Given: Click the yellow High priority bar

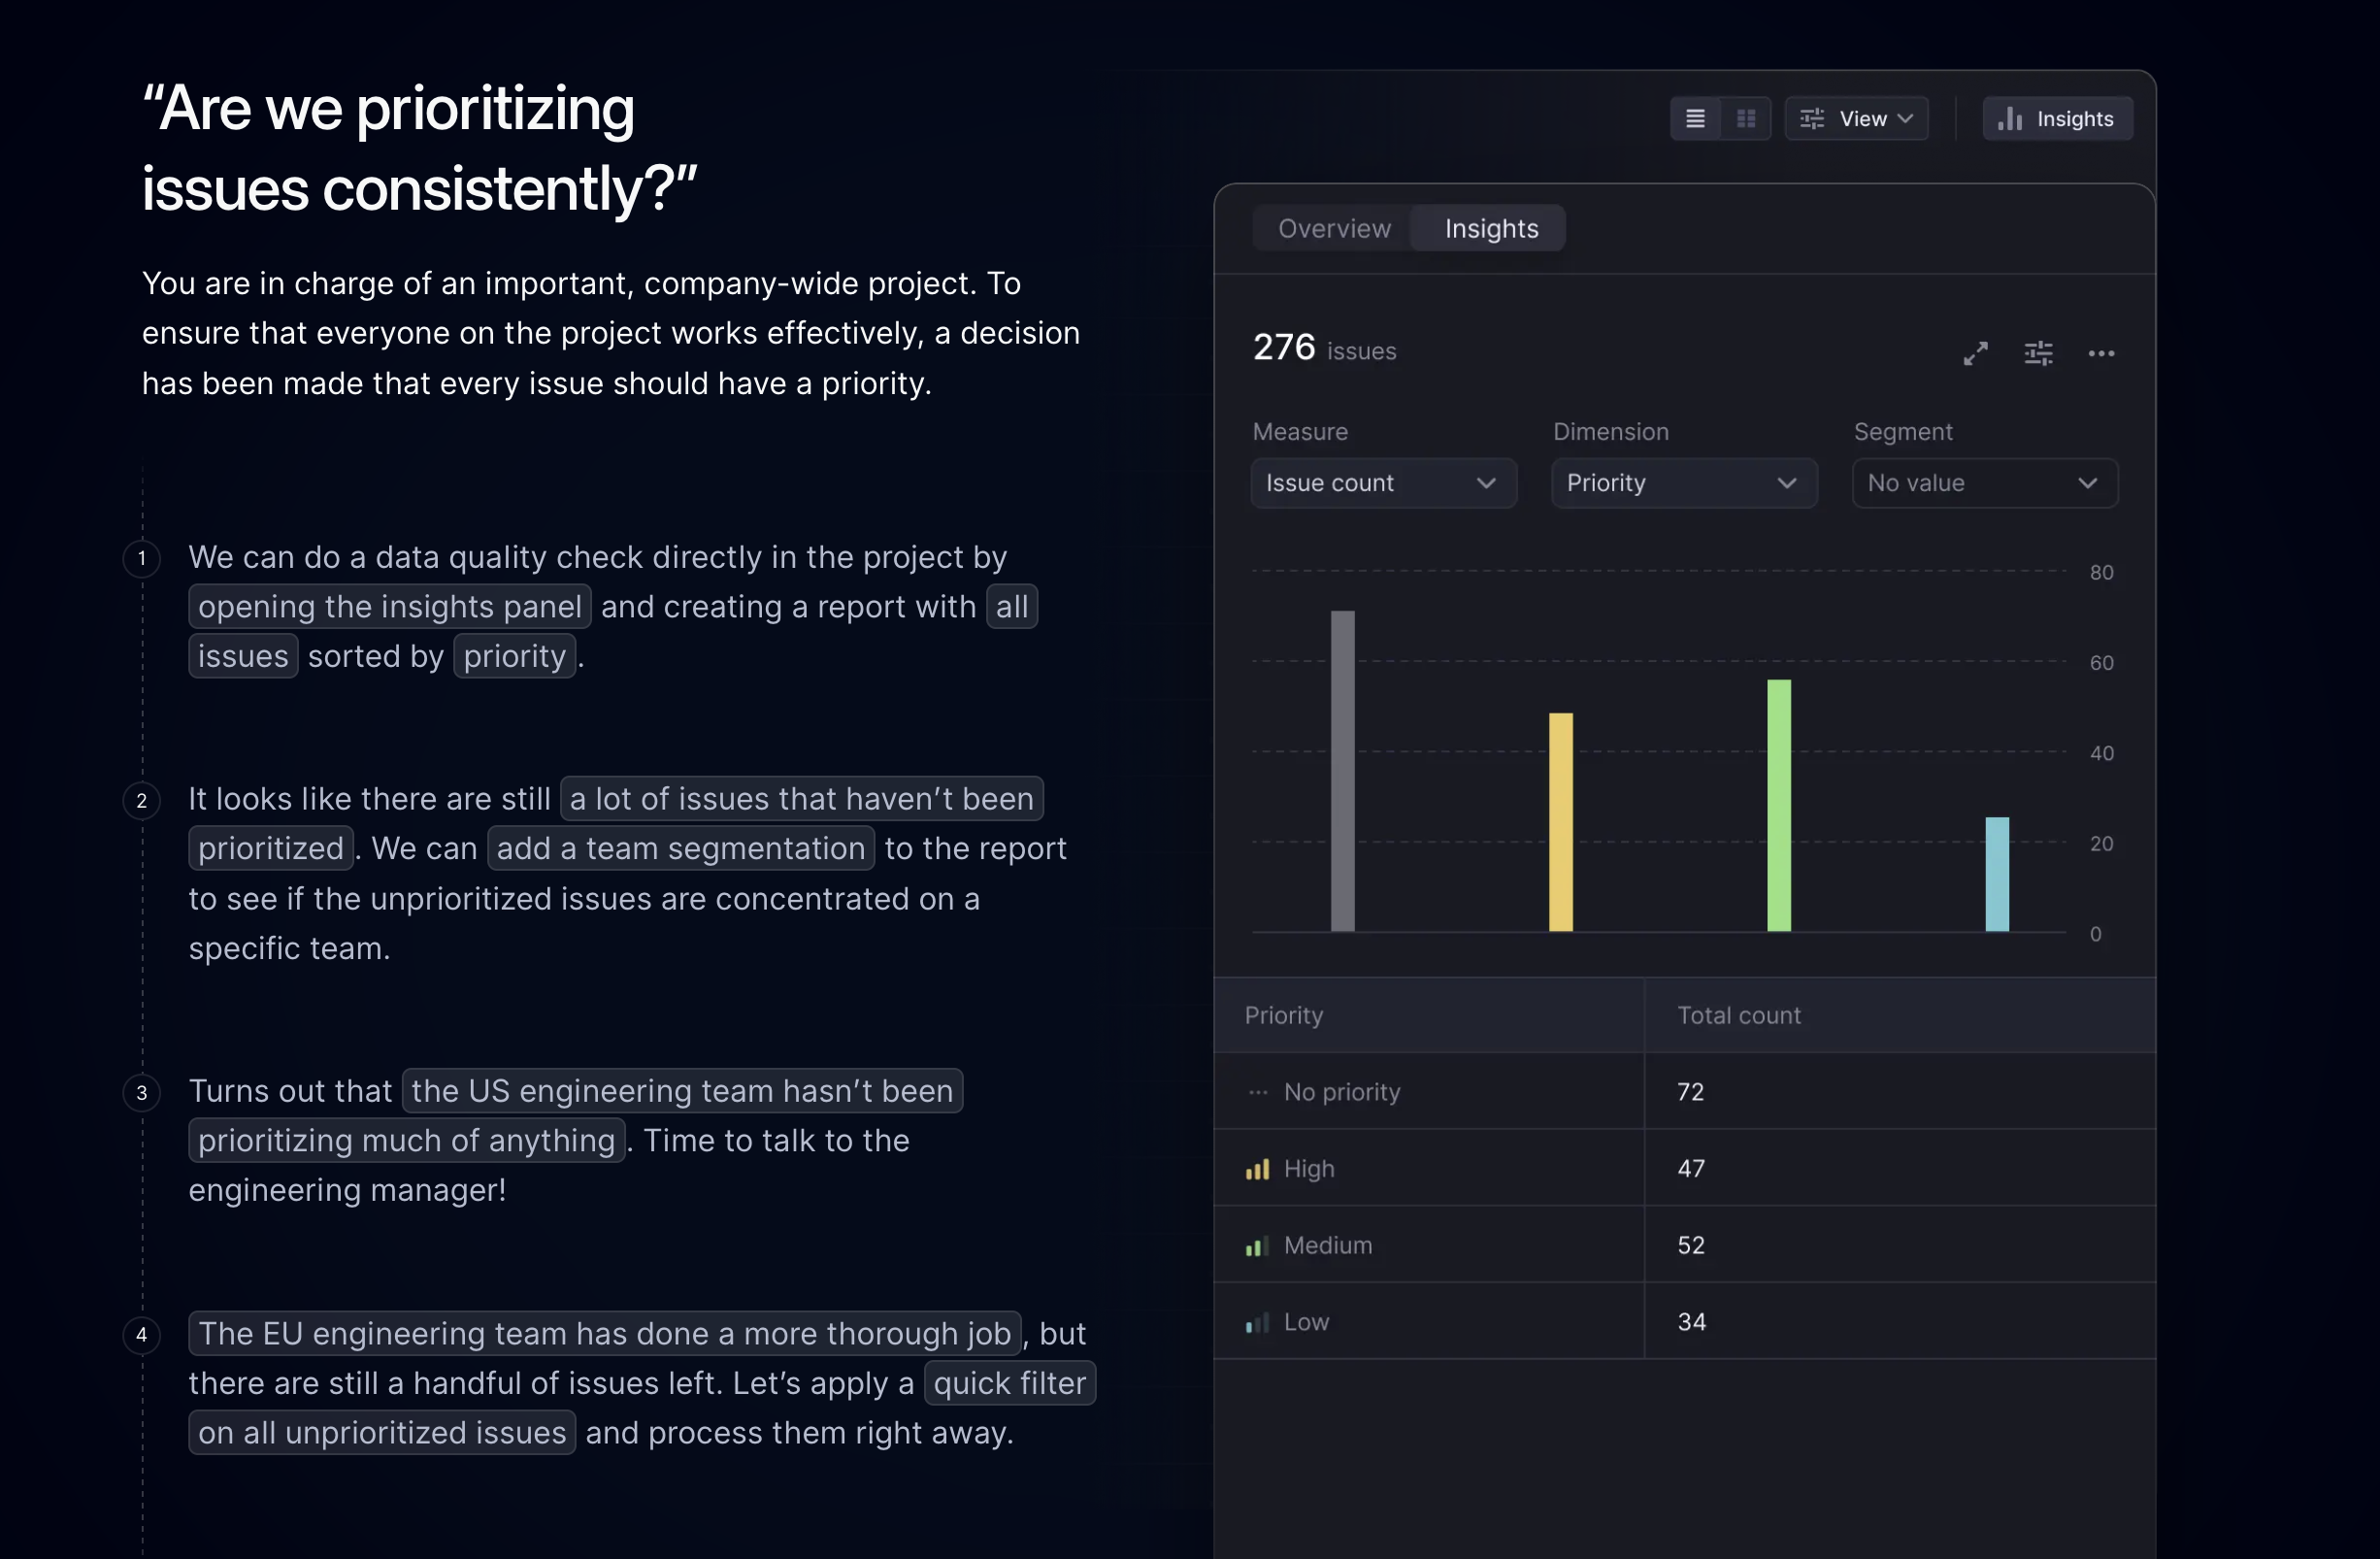Looking at the screenshot, I should click(1560, 822).
